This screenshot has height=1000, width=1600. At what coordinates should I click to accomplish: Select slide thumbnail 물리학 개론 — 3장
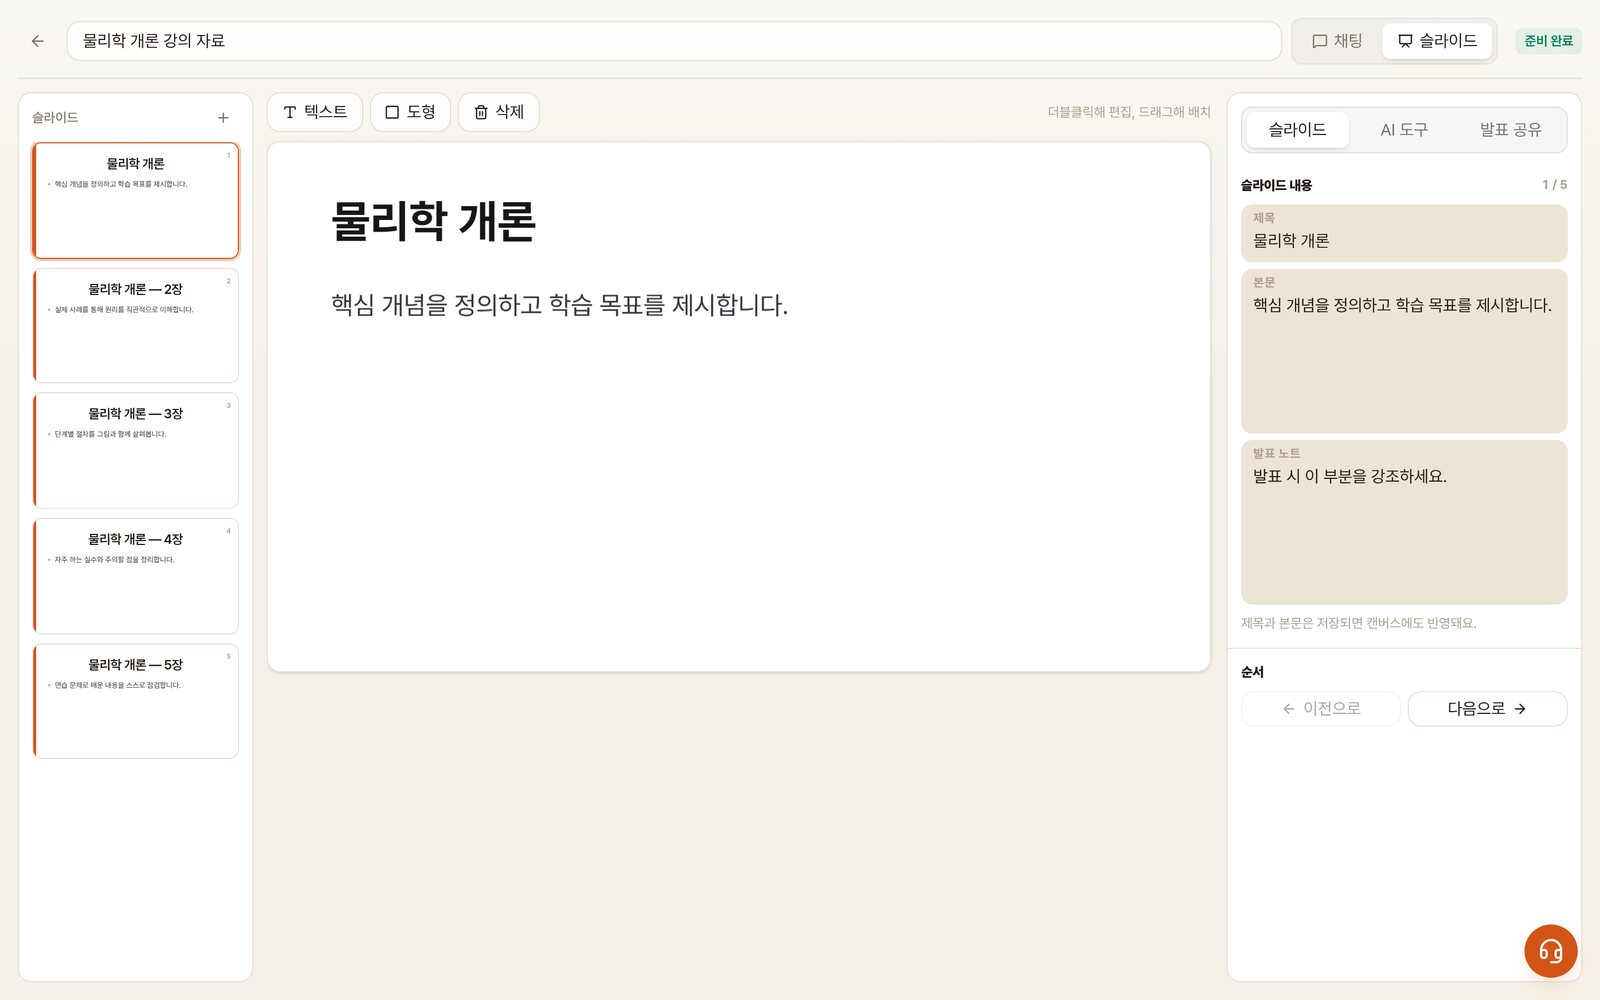pos(136,451)
